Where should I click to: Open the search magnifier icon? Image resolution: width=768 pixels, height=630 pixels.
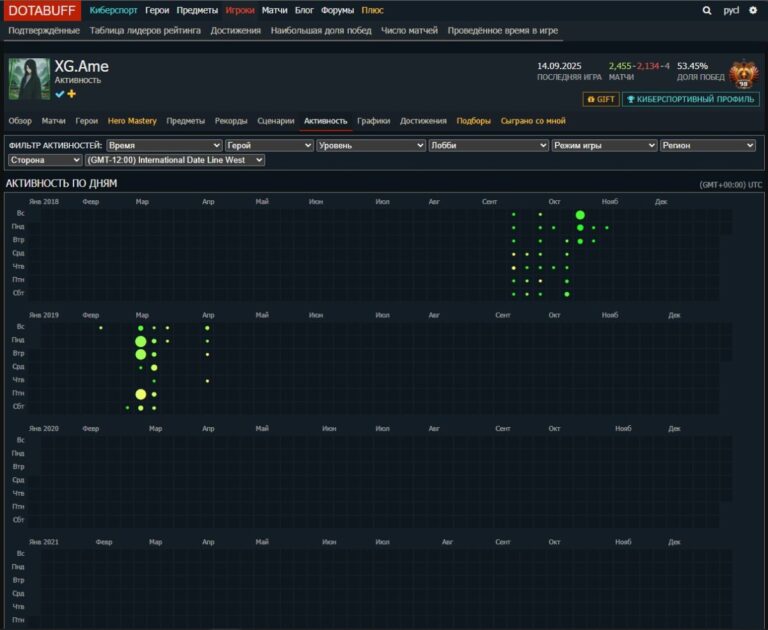click(x=707, y=10)
